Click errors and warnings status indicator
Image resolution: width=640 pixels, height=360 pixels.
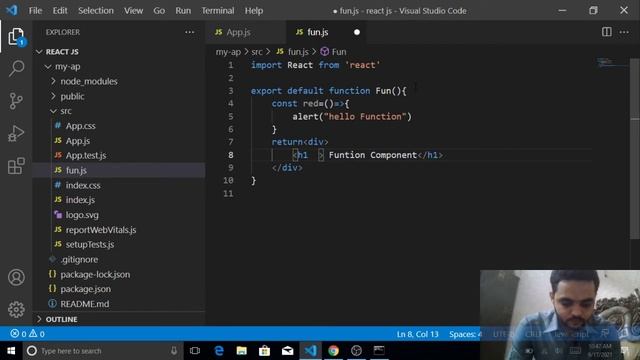pyautogui.click(x=27, y=334)
